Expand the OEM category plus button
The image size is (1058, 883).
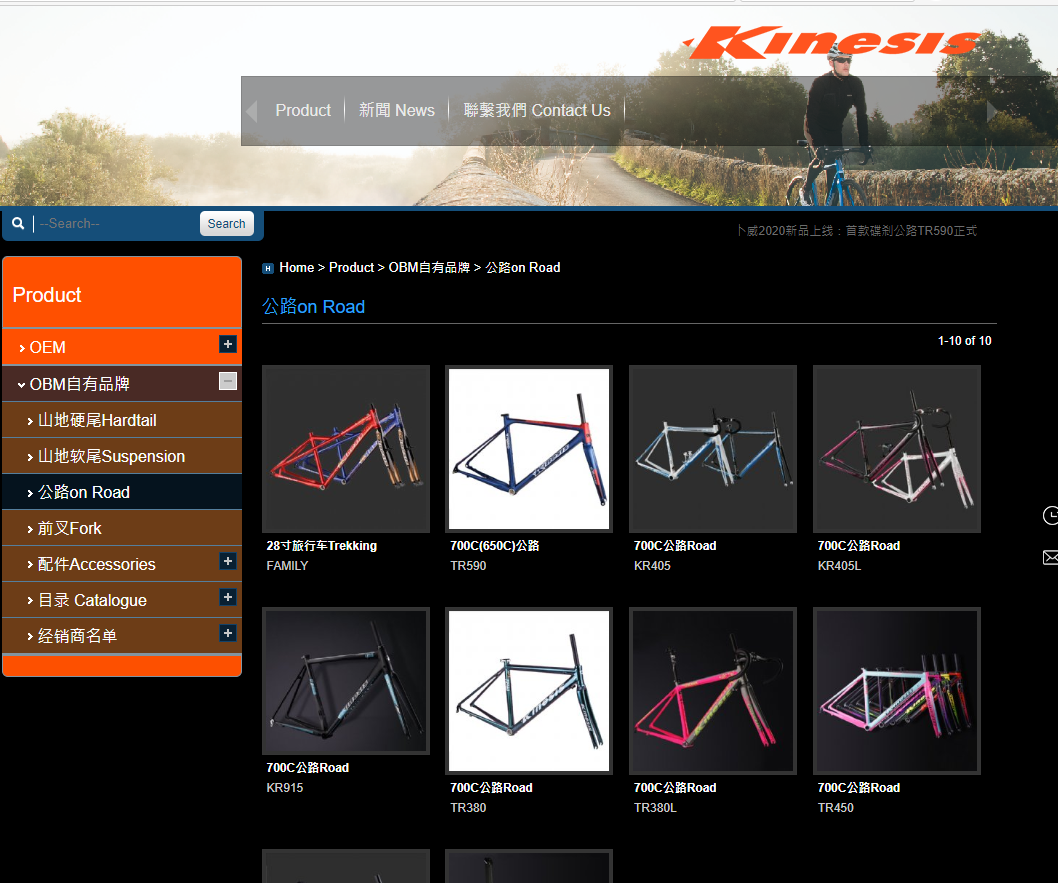pos(228,344)
